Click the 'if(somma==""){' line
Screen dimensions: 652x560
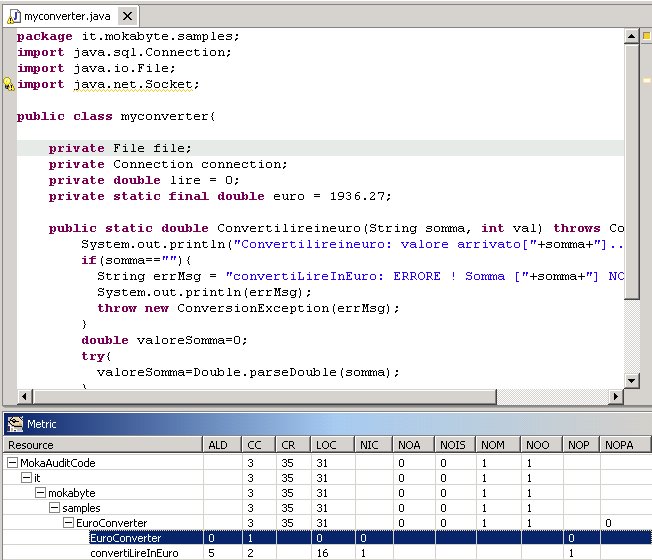[136, 260]
